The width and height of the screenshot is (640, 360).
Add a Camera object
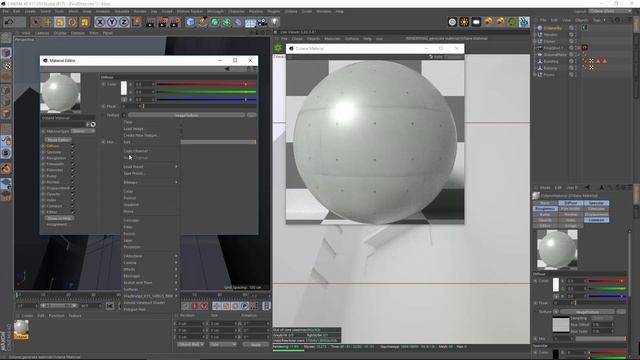262,22
